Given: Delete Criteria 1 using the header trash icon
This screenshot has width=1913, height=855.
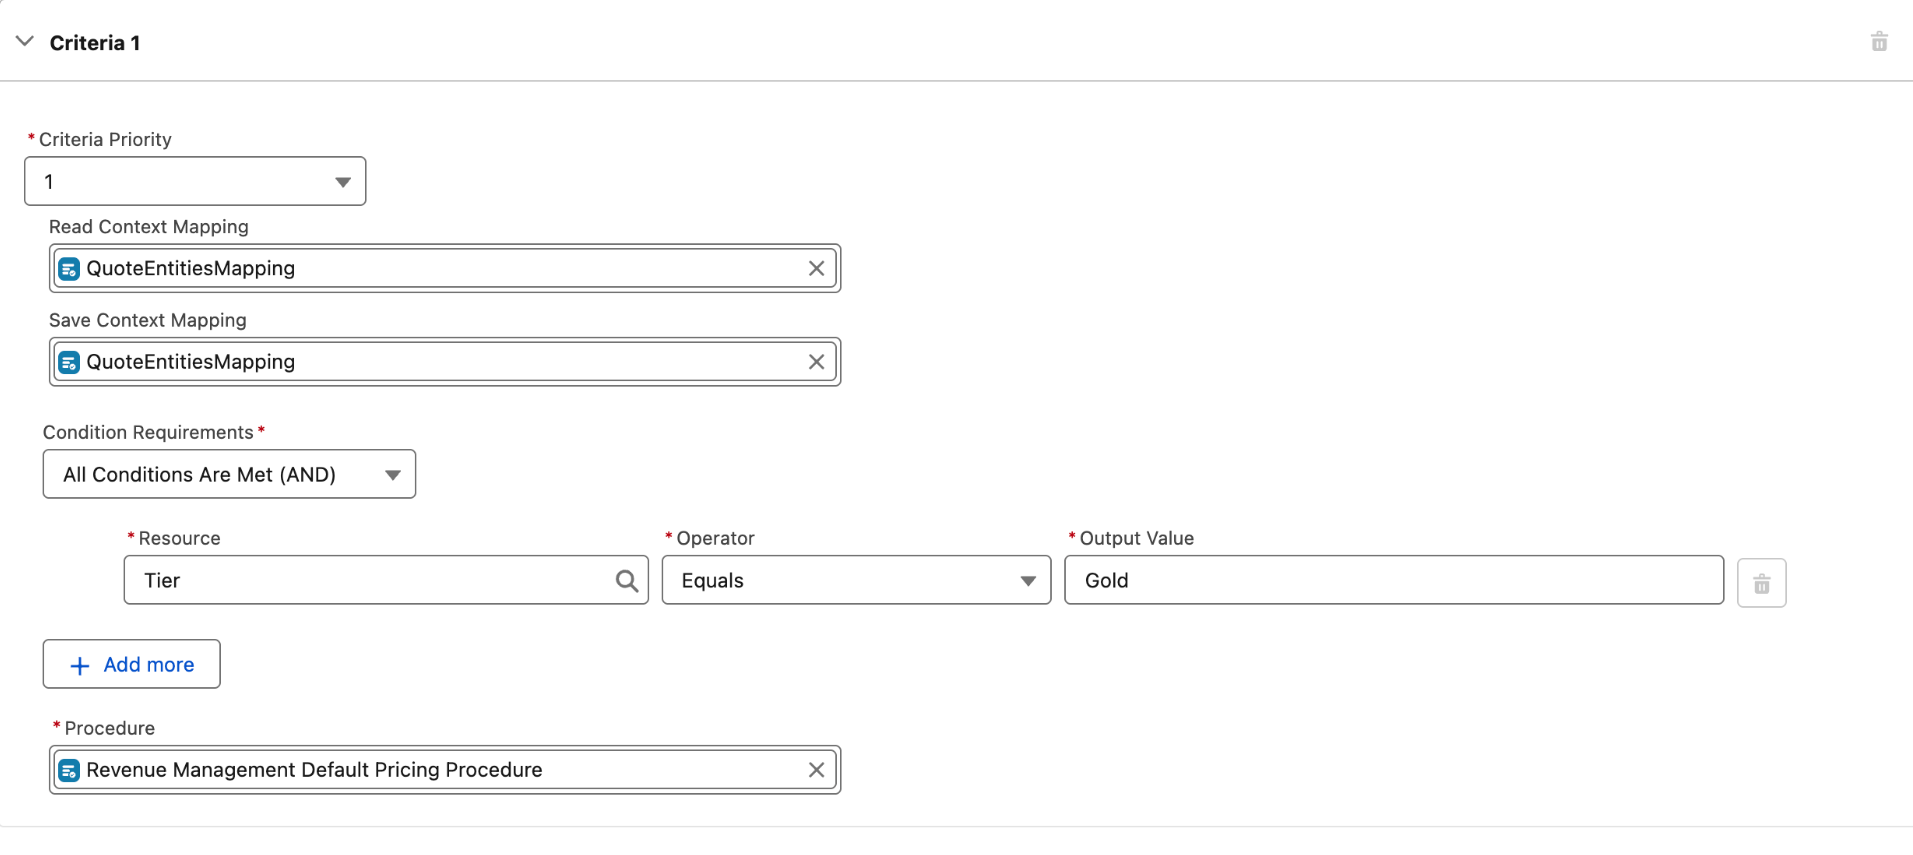Looking at the screenshot, I should point(1879,42).
